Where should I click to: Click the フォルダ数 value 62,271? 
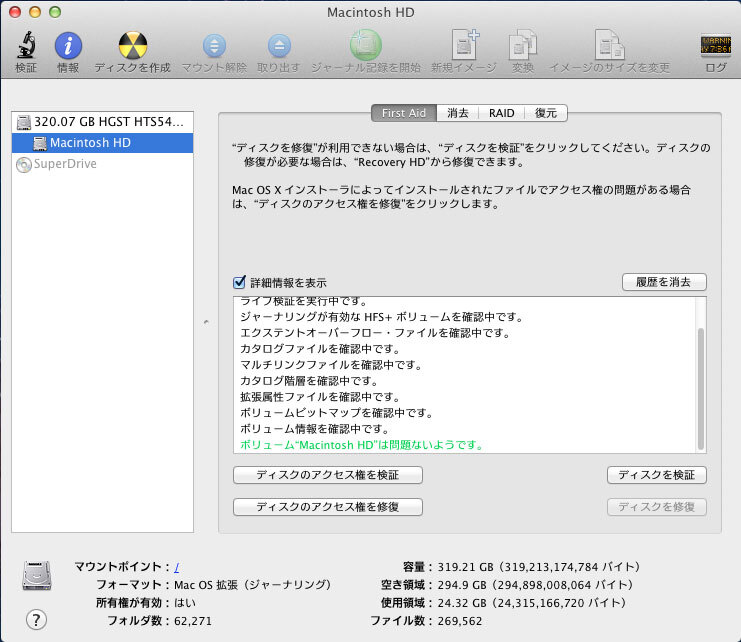tap(193, 621)
